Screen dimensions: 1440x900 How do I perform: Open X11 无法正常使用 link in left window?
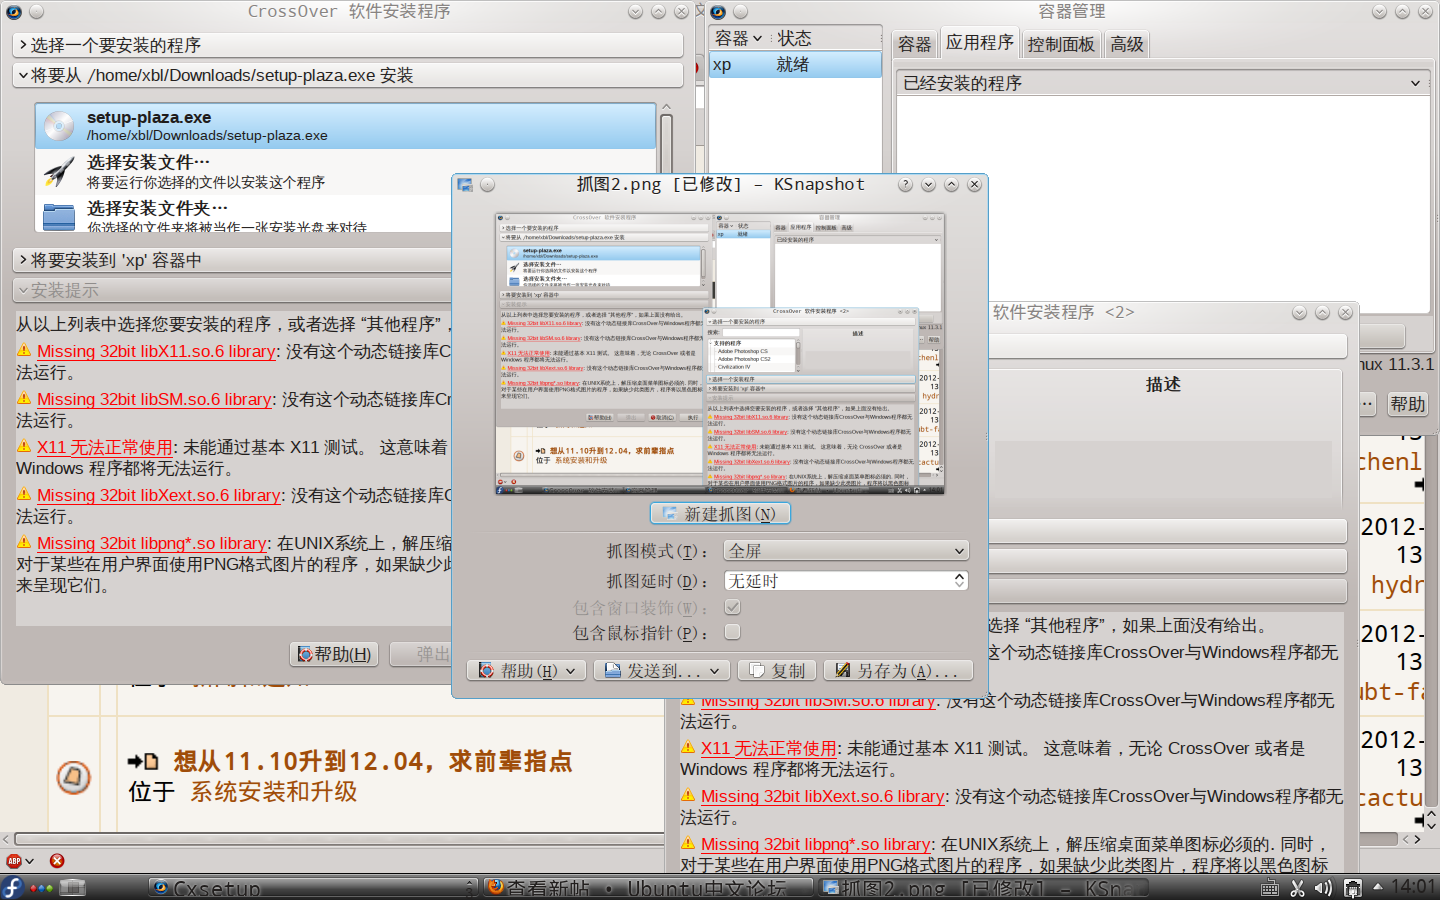(x=105, y=448)
